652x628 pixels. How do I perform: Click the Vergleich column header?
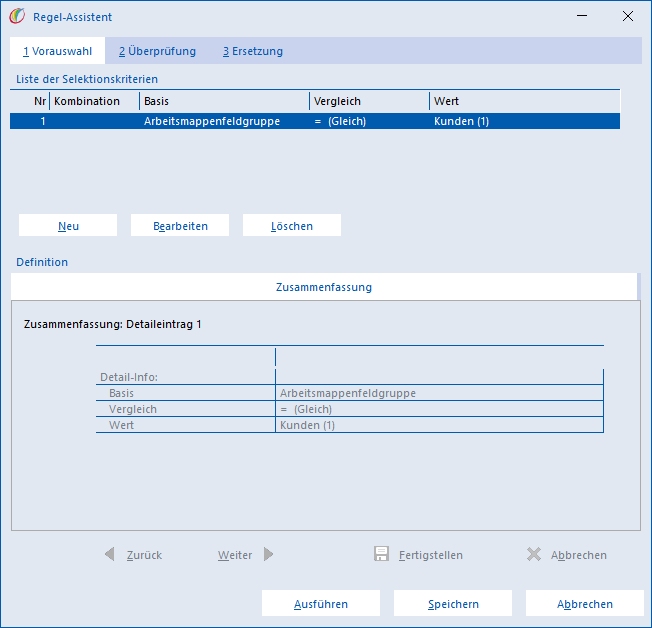pos(369,101)
